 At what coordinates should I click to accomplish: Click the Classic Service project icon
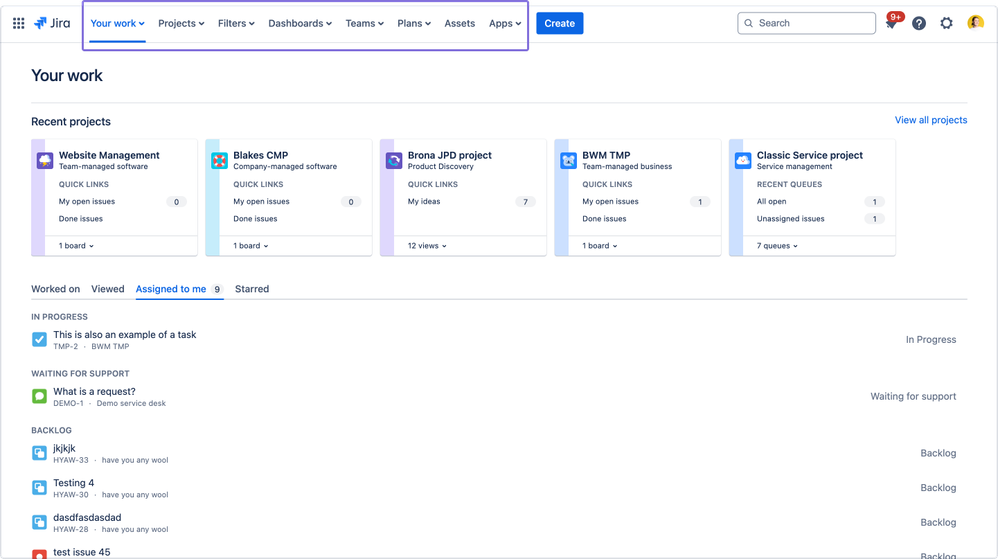click(x=742, y=160)
